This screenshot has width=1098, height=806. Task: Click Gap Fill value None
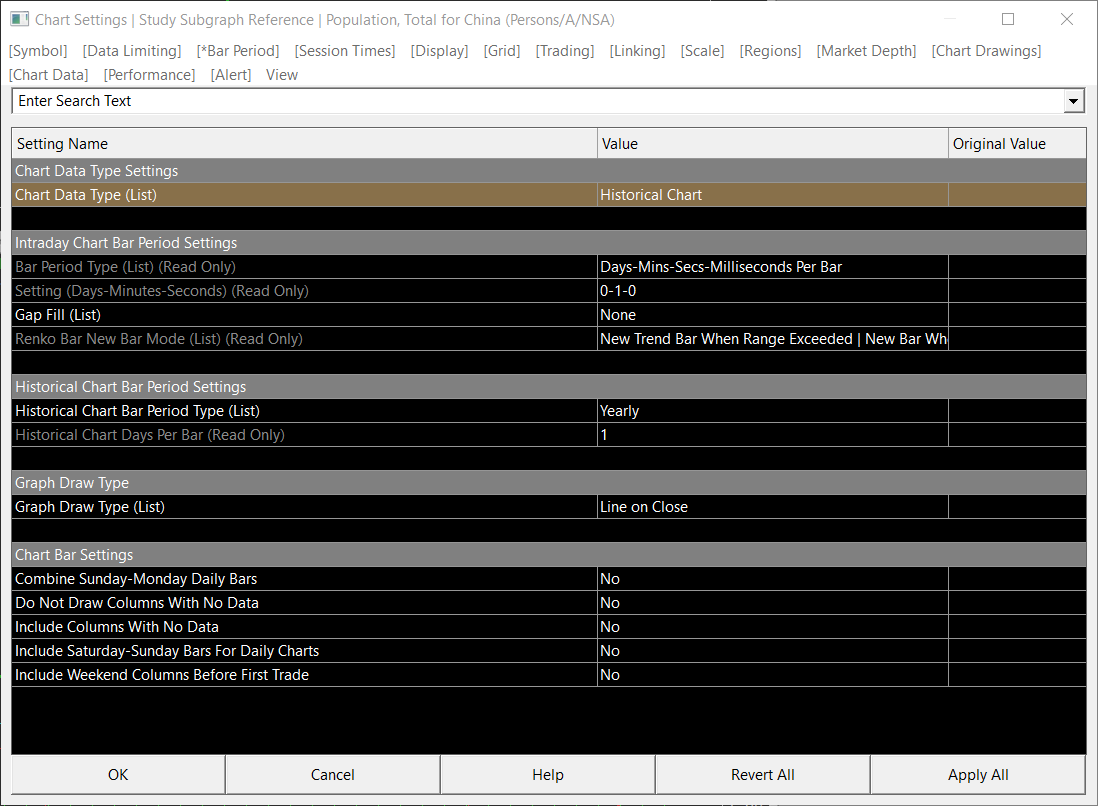[x=772, y=315]
